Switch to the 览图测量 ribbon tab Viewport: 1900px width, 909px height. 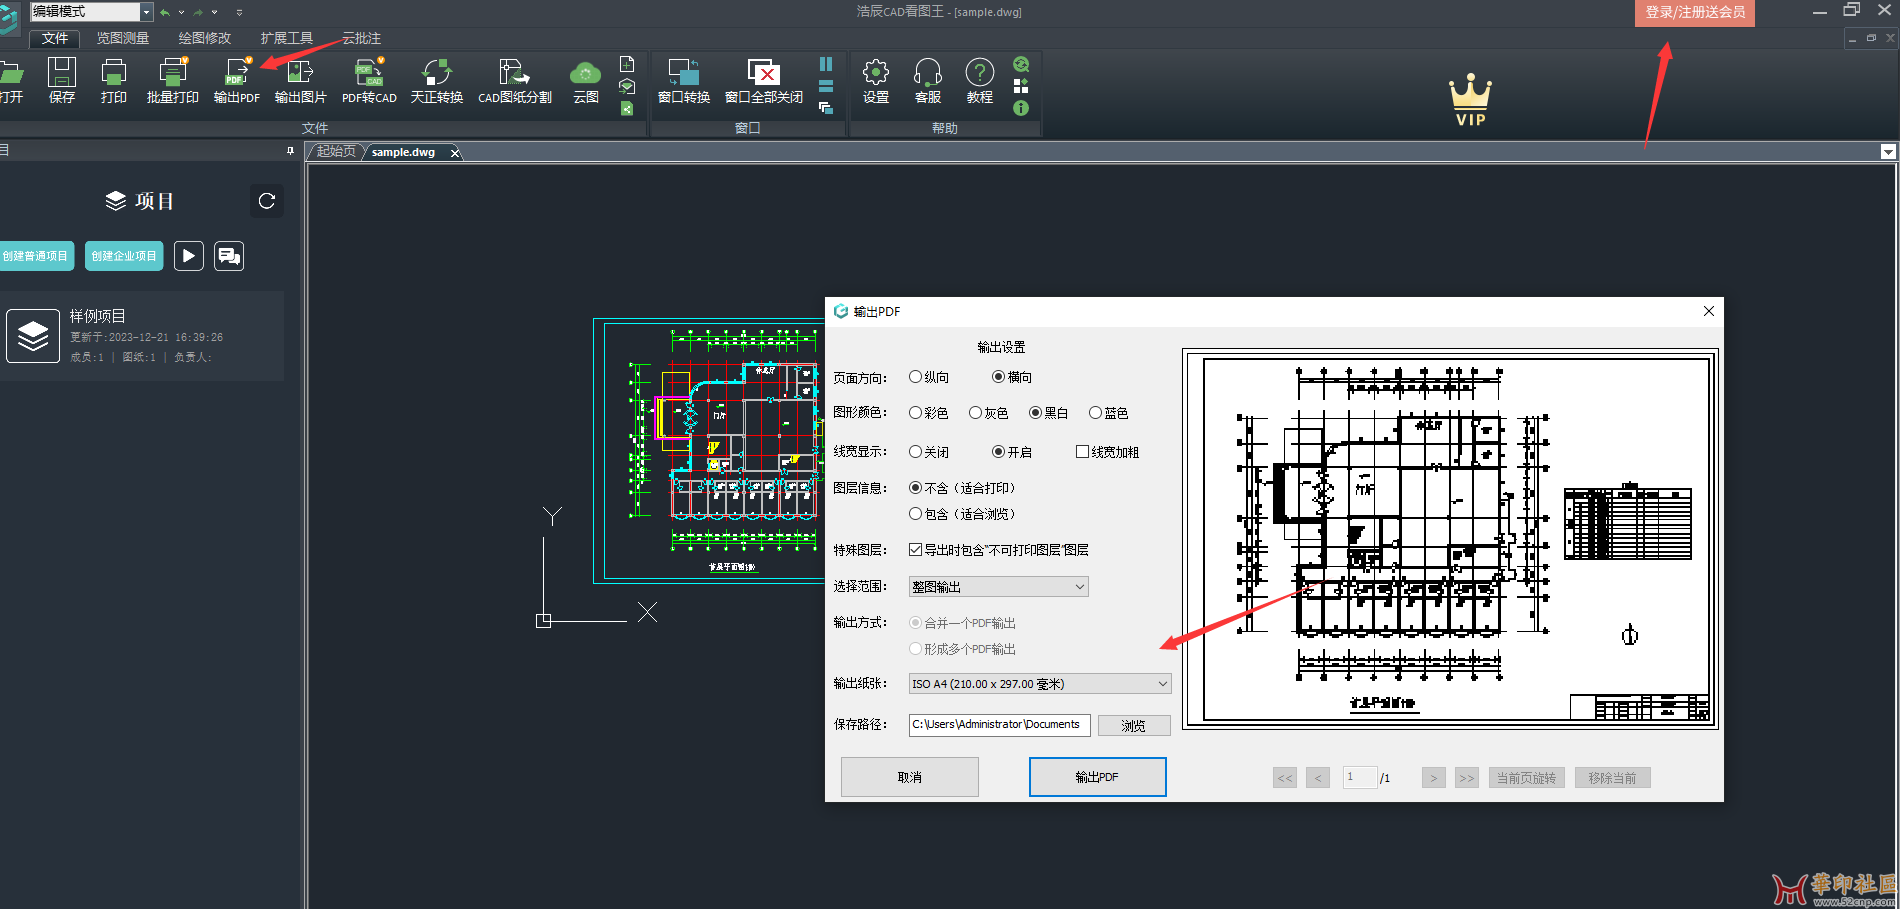[x=123, y=38]
